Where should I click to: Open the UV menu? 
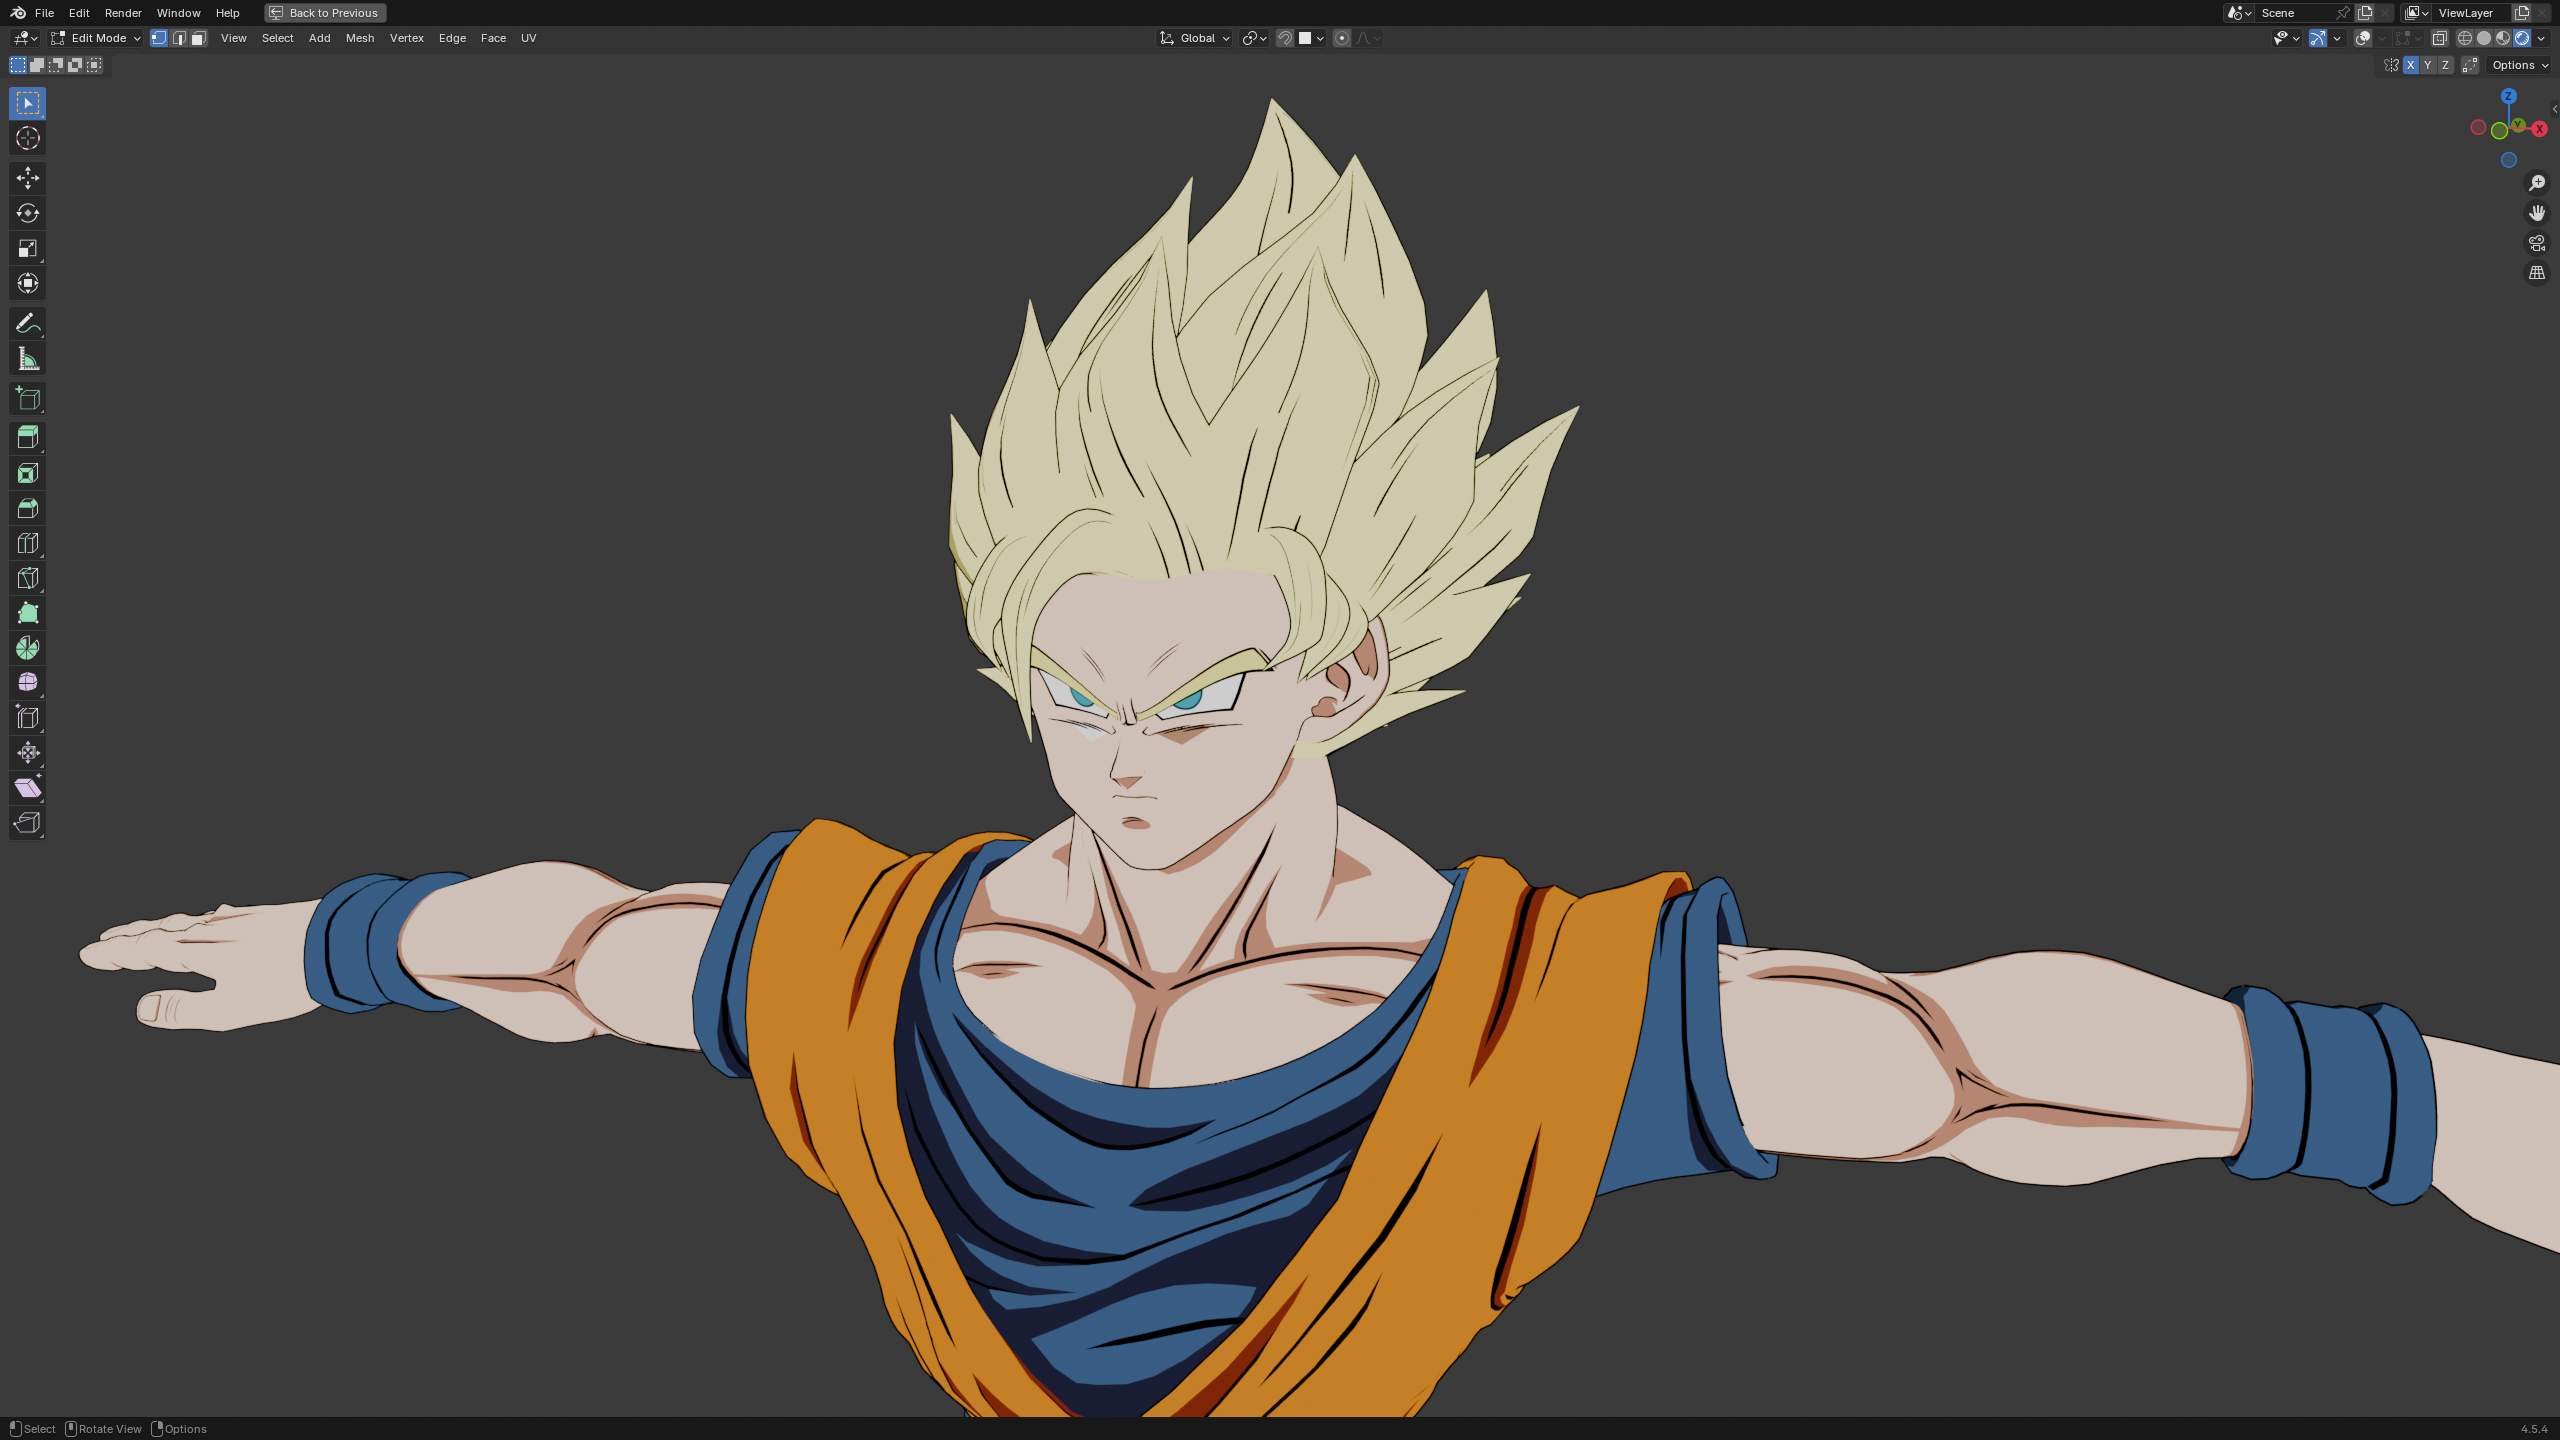pyautogui.click(x=529, y=38)
